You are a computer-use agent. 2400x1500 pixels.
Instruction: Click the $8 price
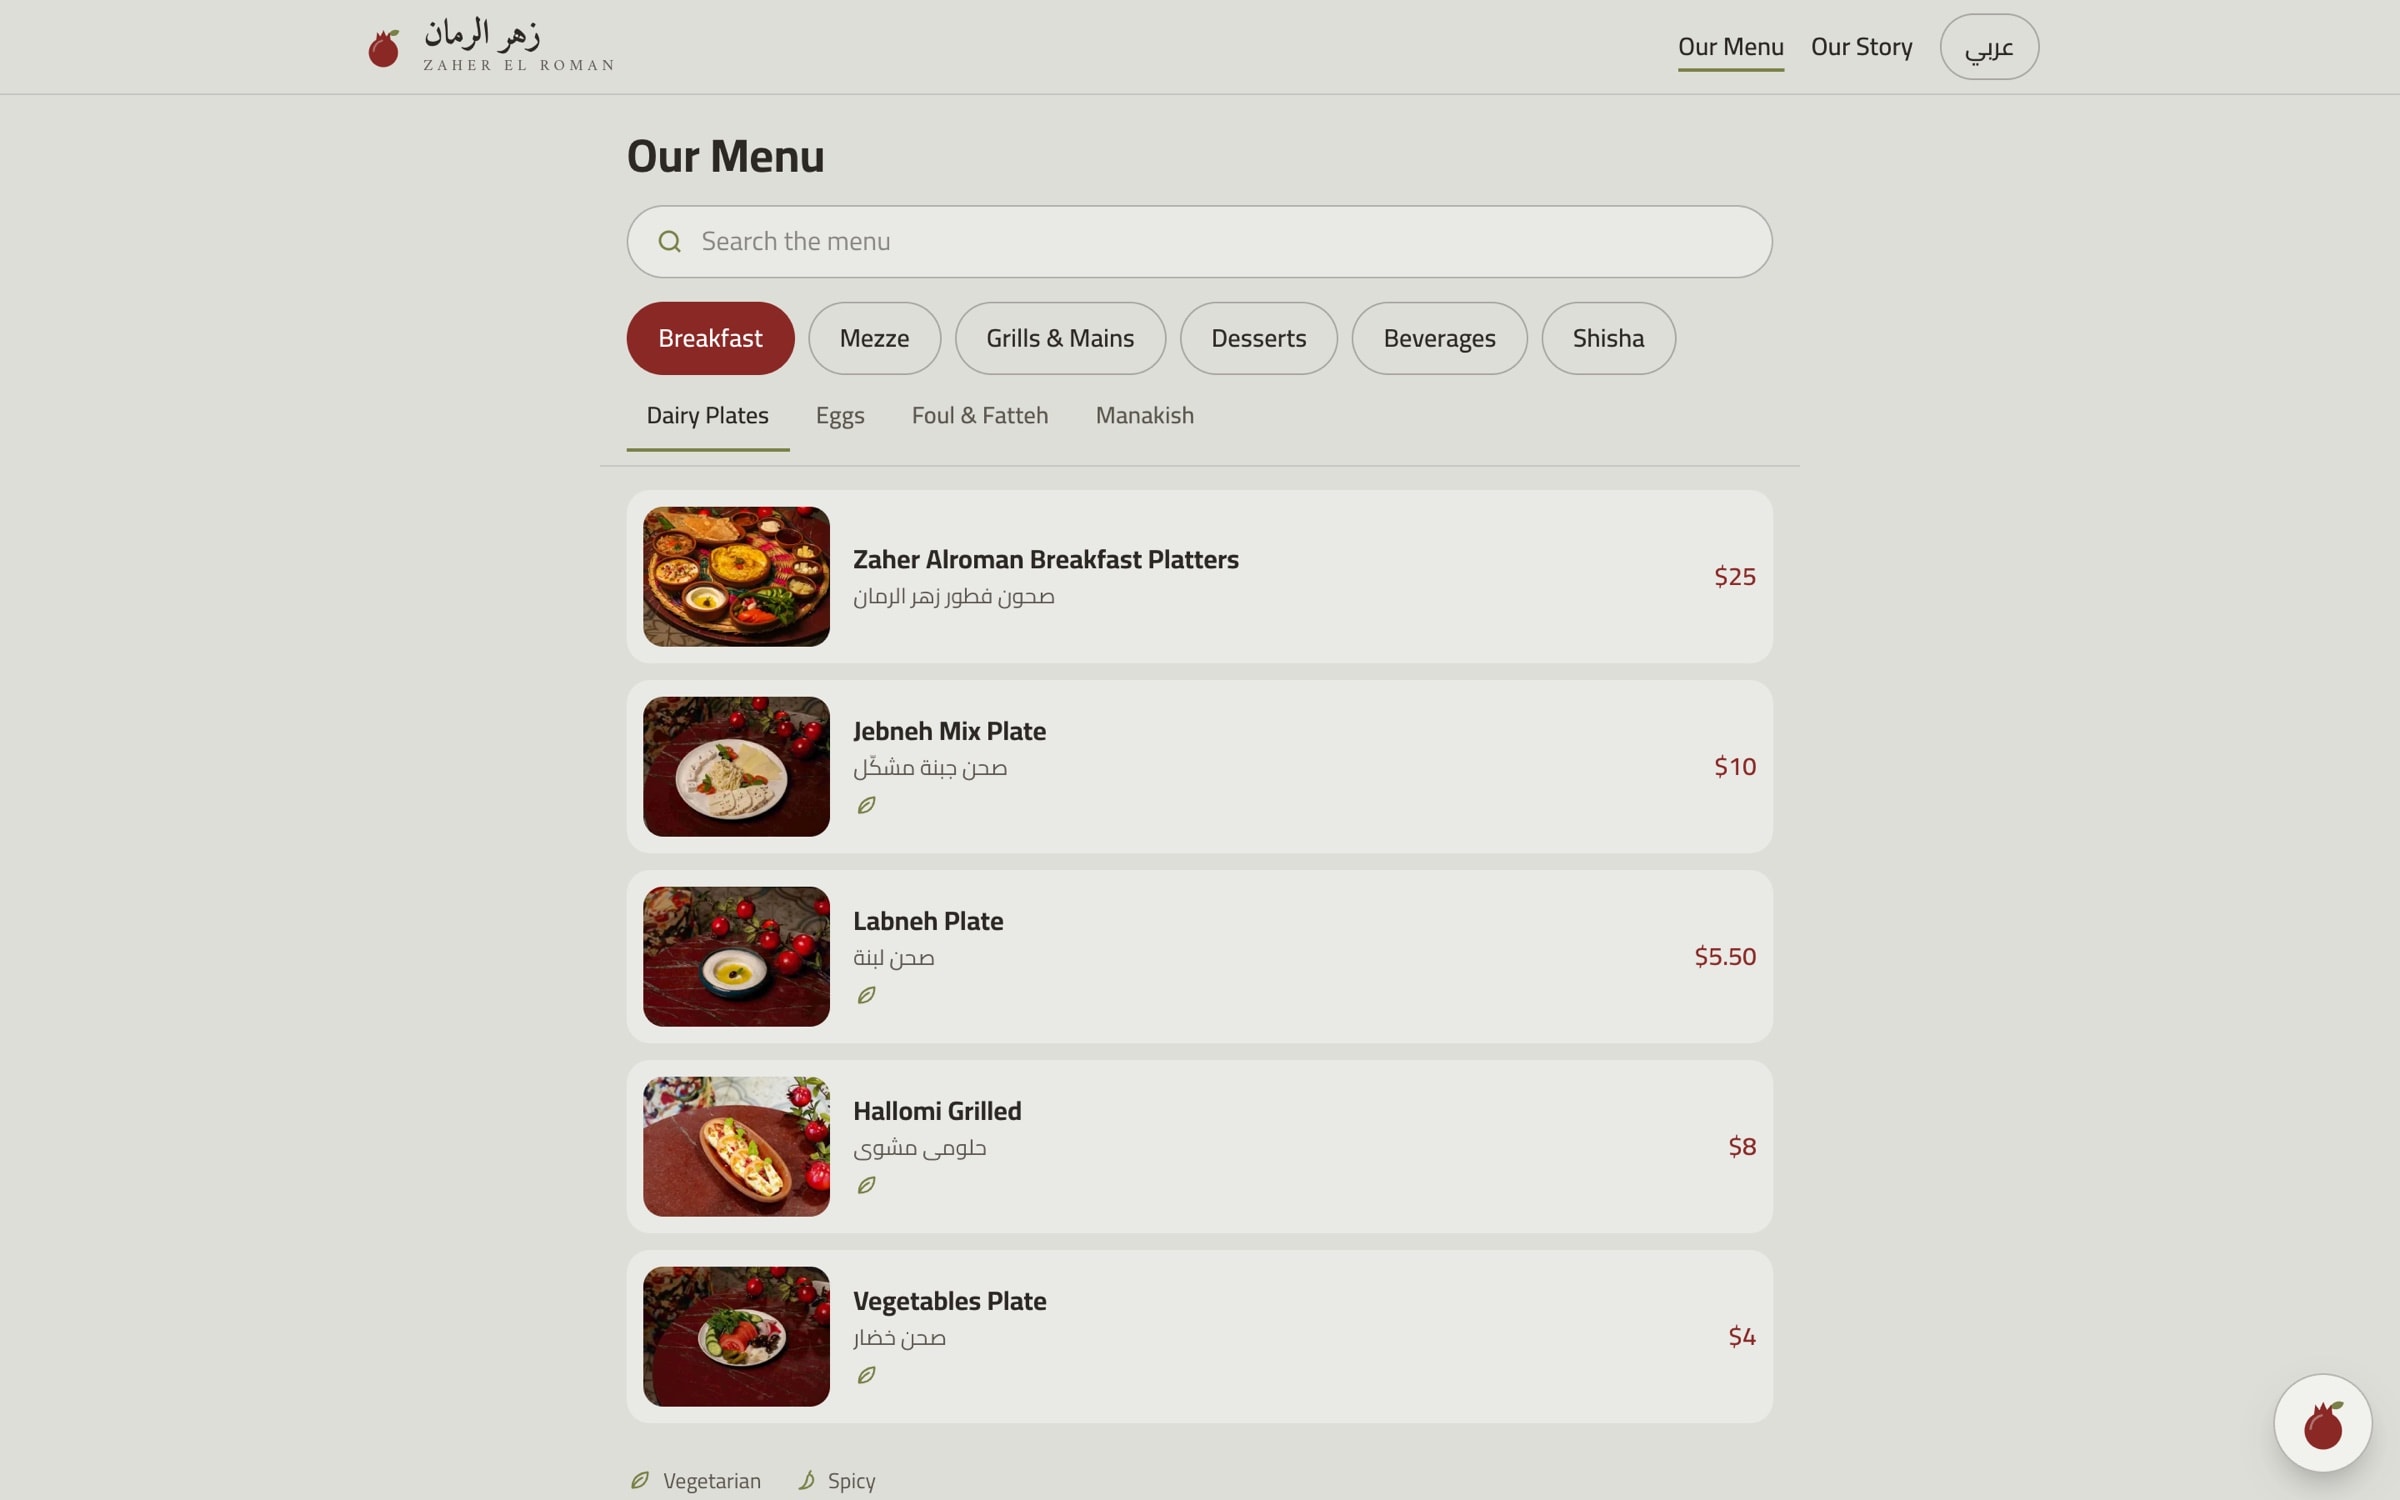point(1741,1146)
